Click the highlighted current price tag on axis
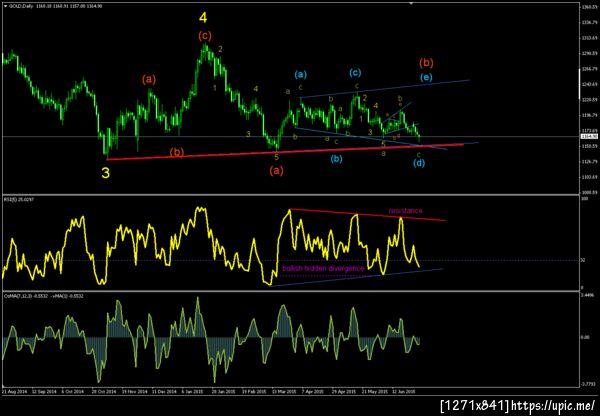 point(587,136)
